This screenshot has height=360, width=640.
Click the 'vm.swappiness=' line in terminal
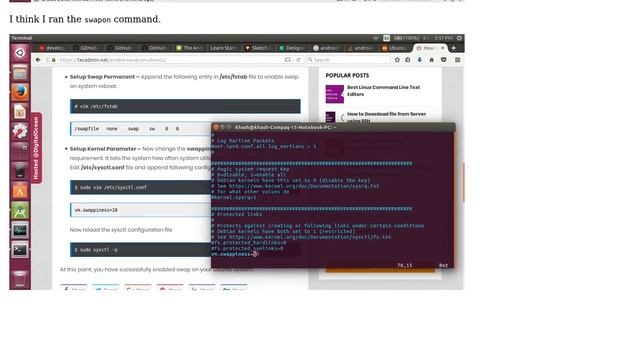click(x=235, y=254)
